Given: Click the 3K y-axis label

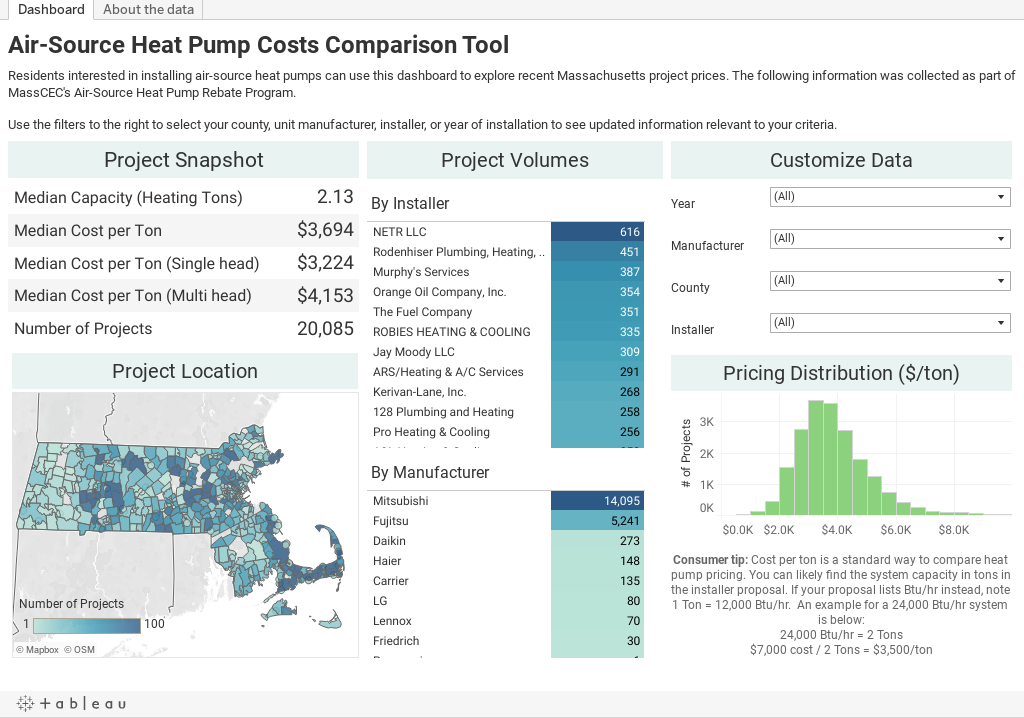Looking at the screenshot, I should point(707,422).
